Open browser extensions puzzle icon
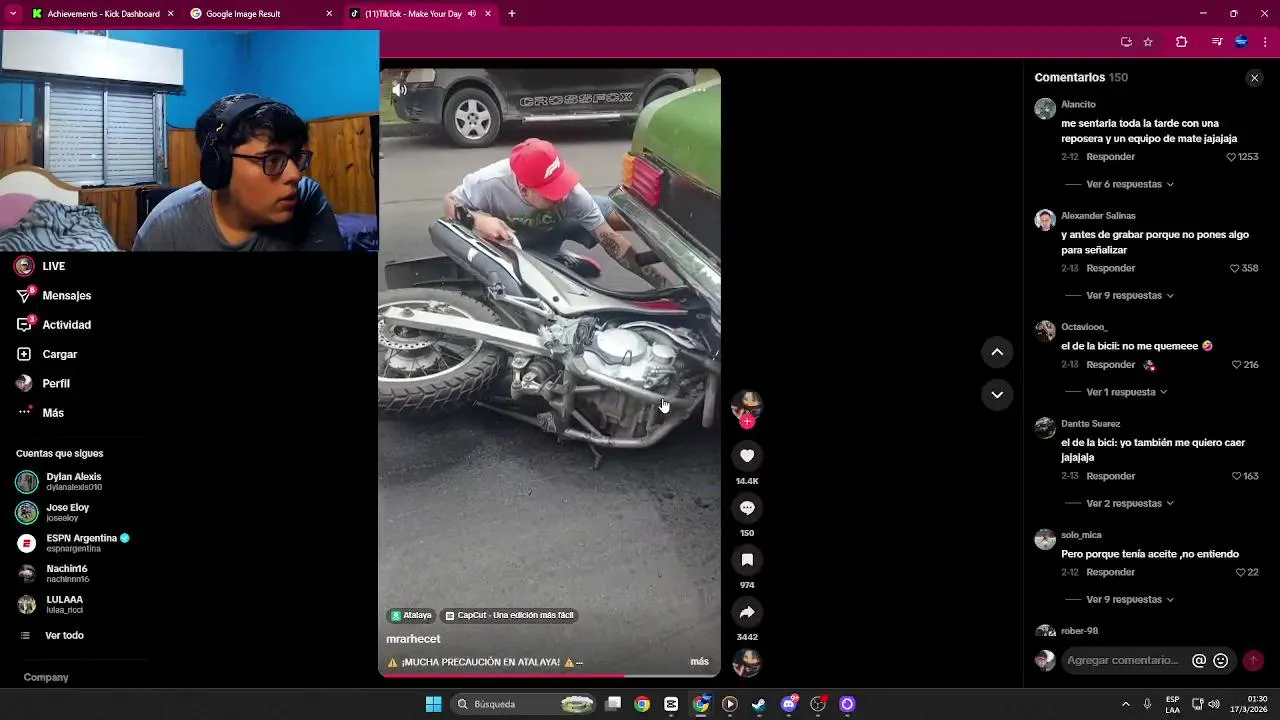The width and height of the screenshot is (1280, 720). tap(1181, 42)
